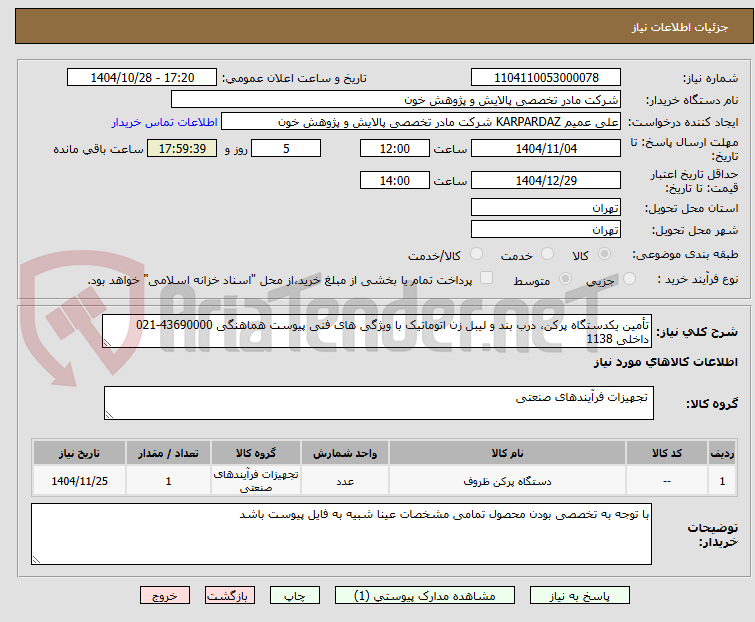Image resolution: width=755 pixels, height=622 pixels.
Task: Select the کالا radio button
Action: tap(604, 254)
